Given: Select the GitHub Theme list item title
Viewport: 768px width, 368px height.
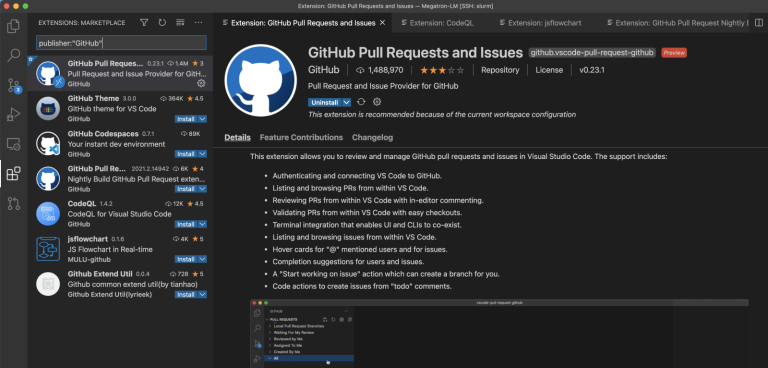Looking at the screenshot, I should click(x=93, y=98).
